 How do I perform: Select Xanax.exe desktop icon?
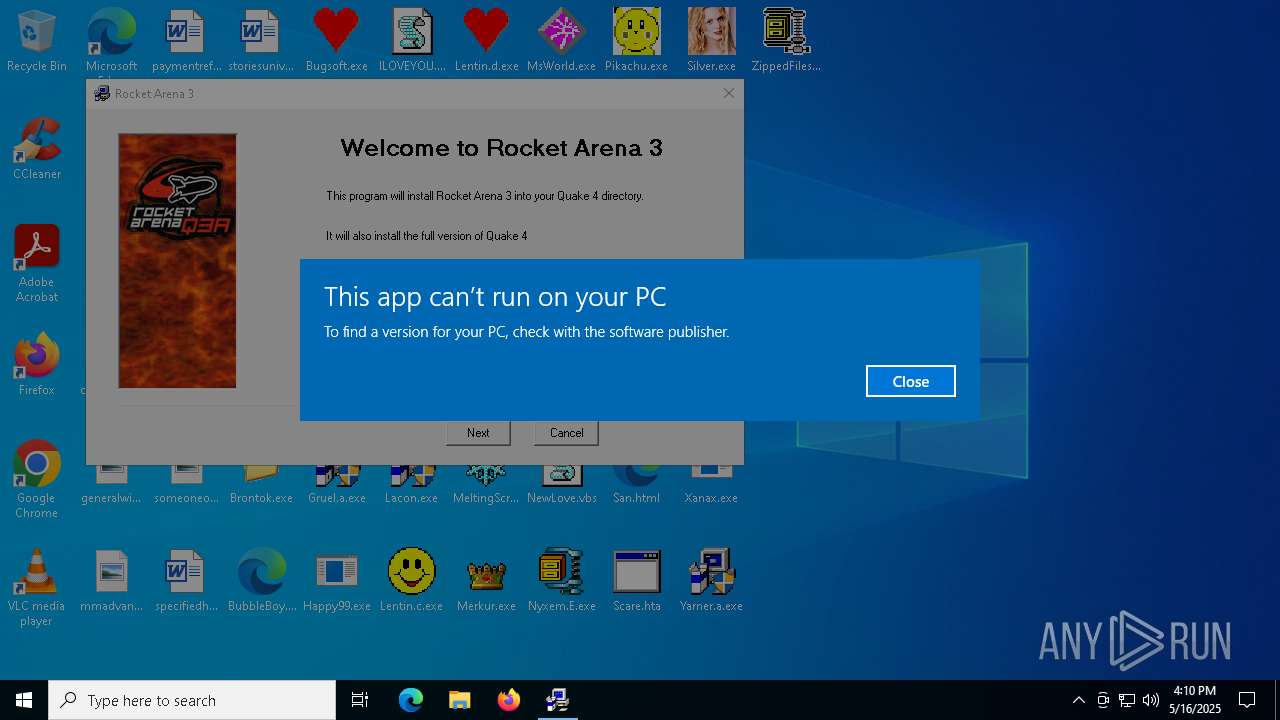point(711,486)
